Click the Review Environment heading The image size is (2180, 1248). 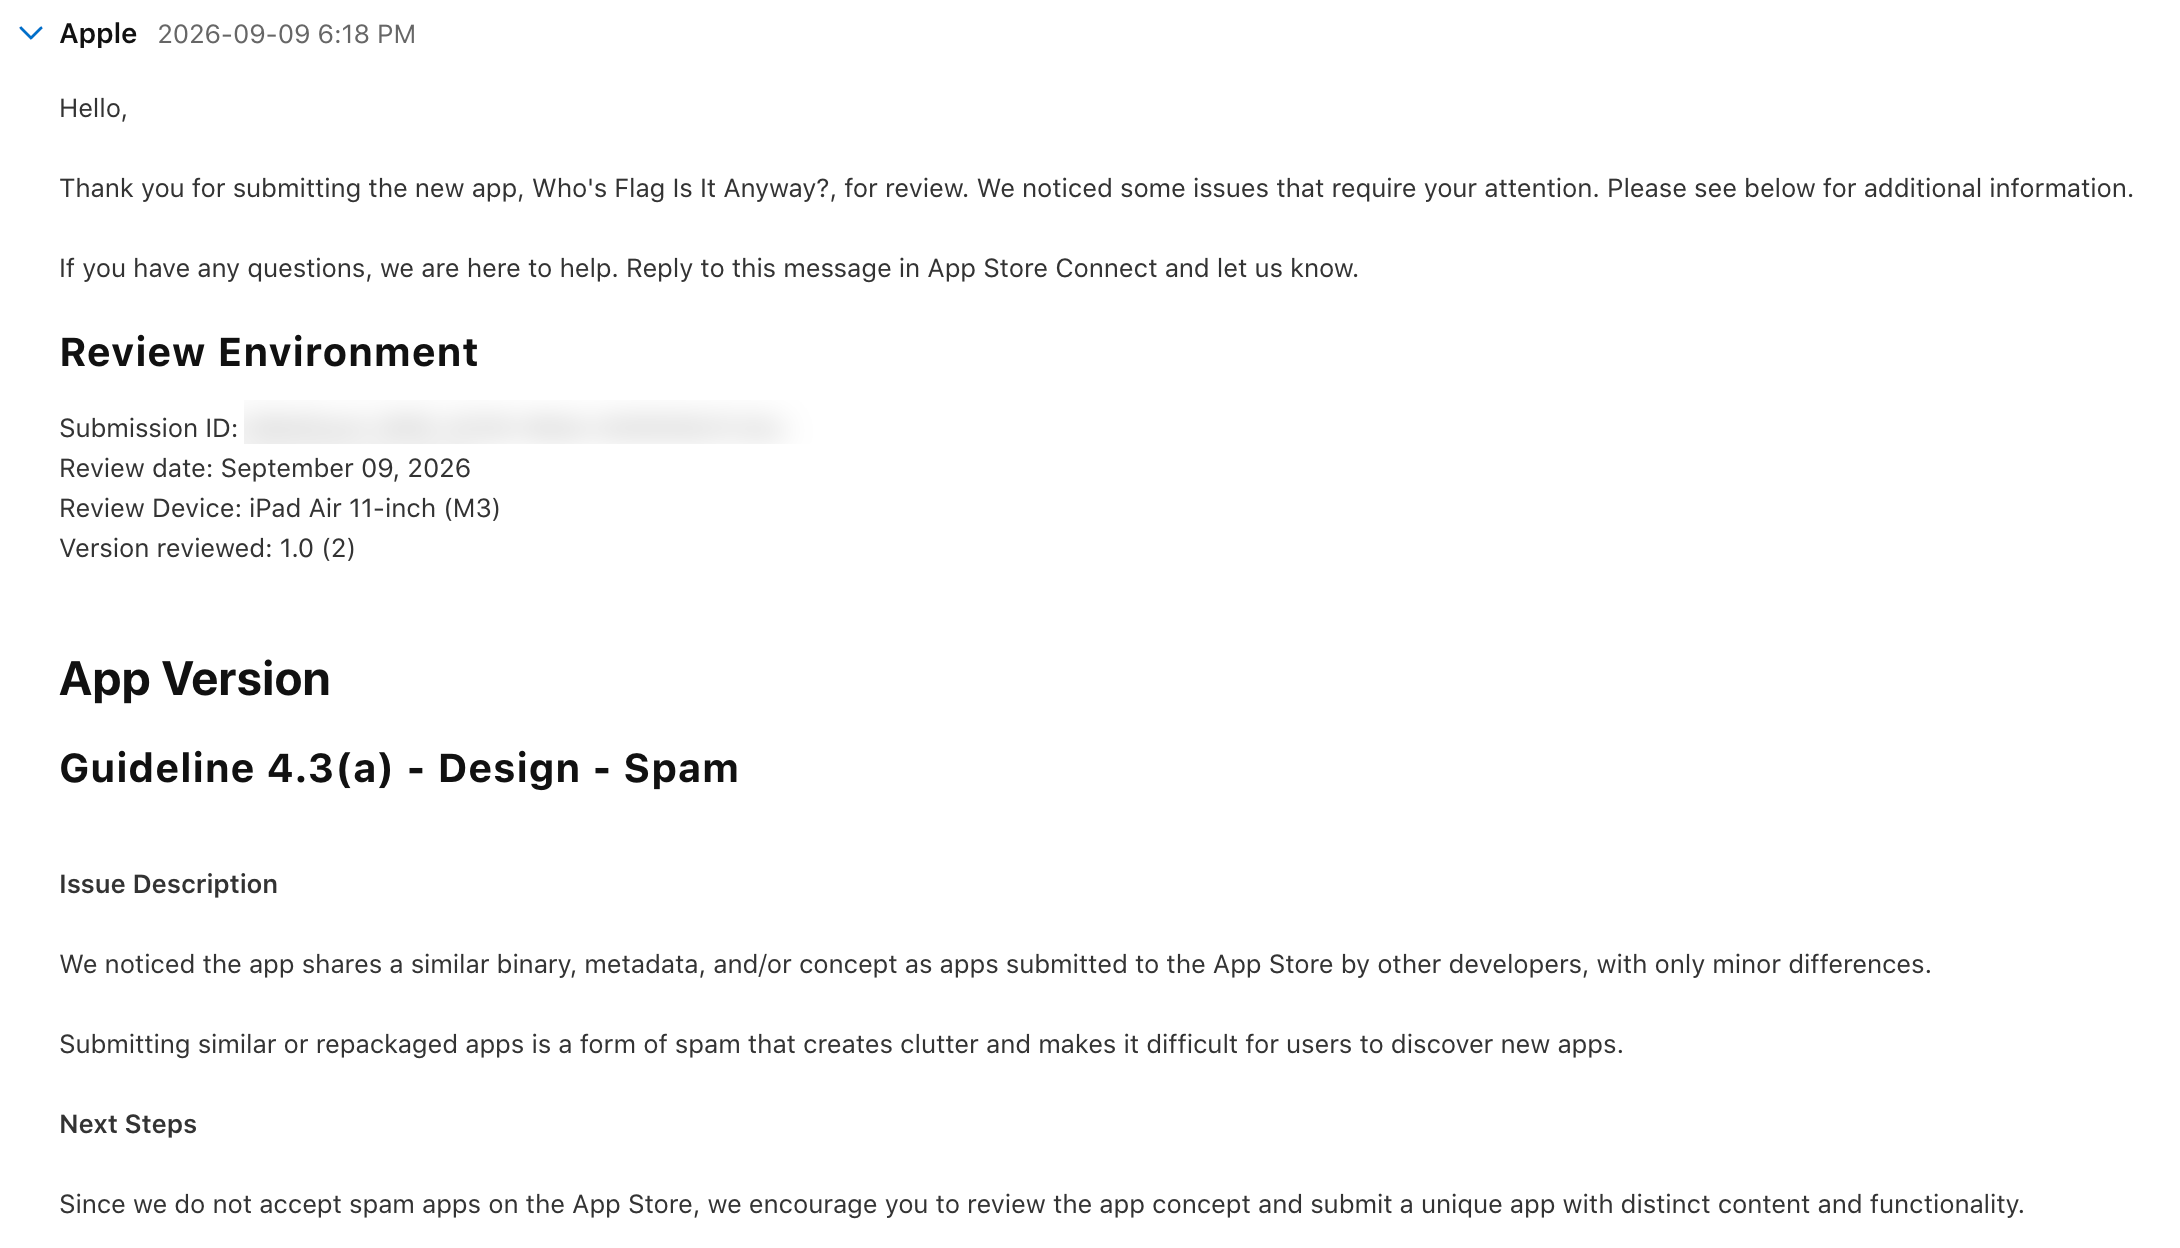(269, 352)
